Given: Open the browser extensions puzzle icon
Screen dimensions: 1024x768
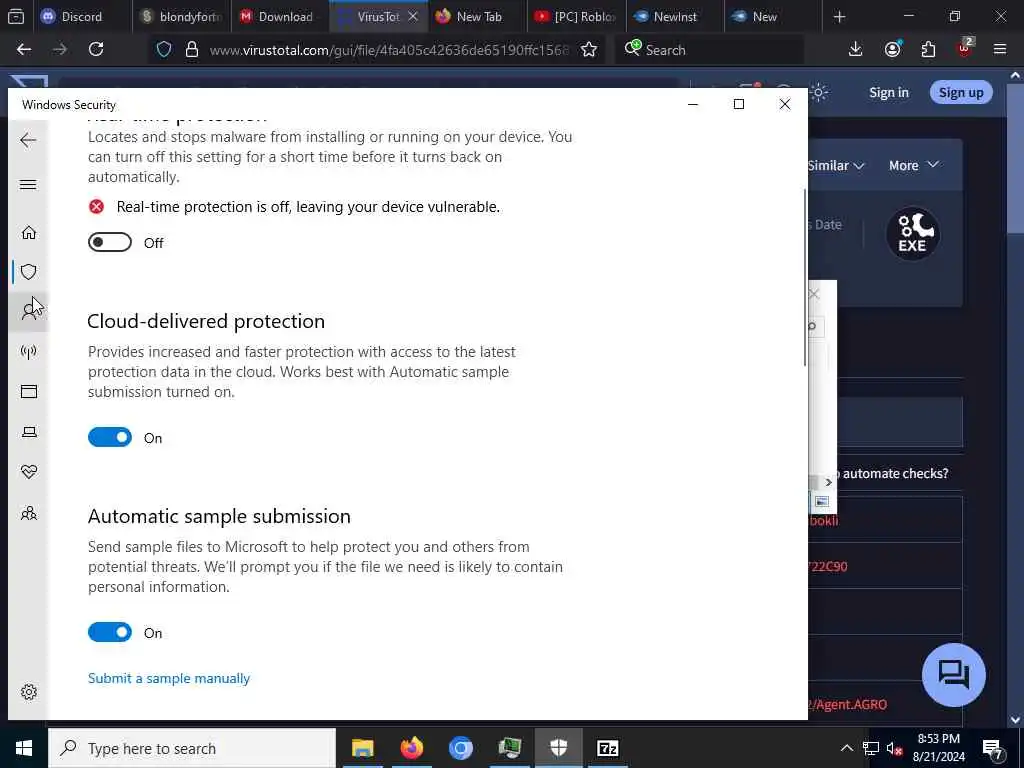Looking at the screenshot, I should coord(928,49).
